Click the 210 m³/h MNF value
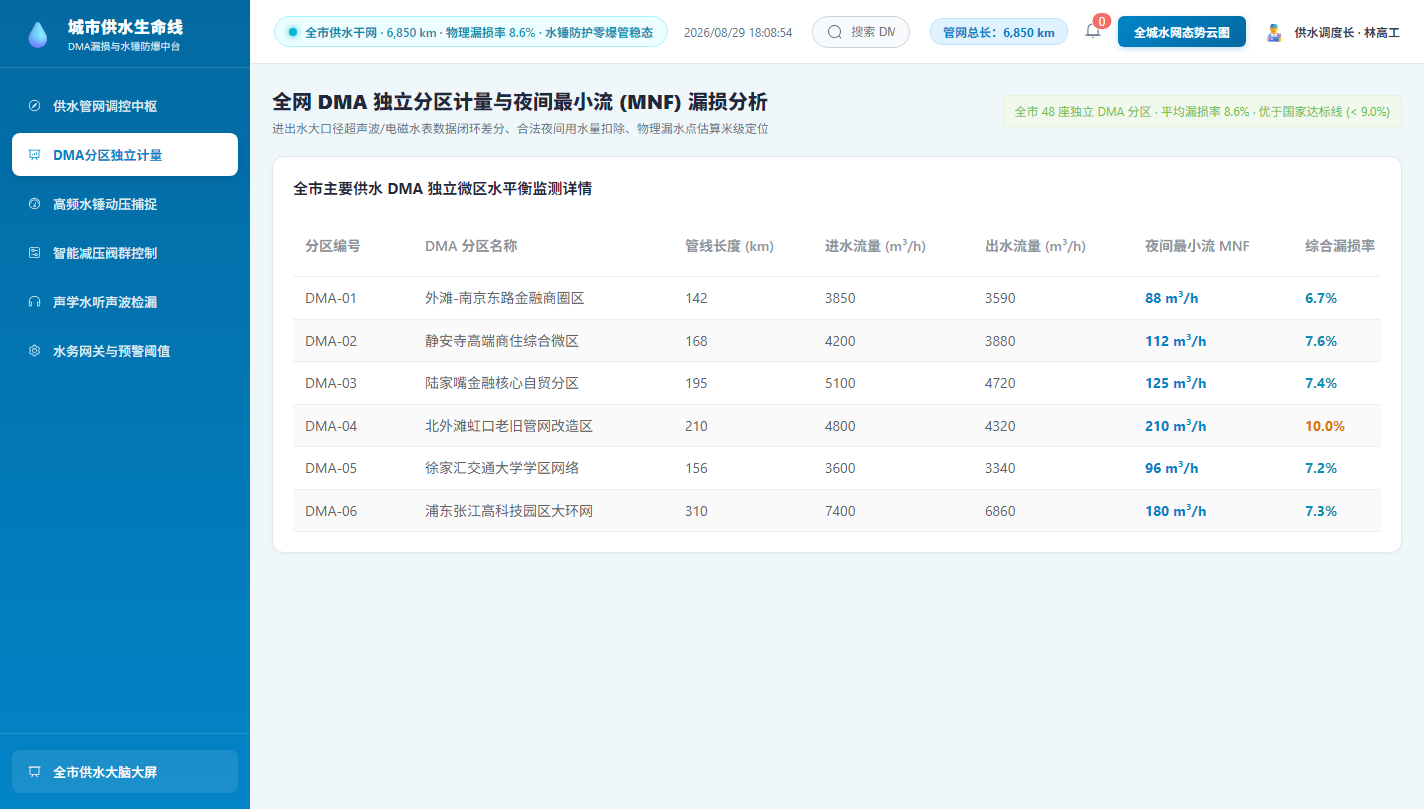Screen dimensions: 1424x809 tap(1176, 426)
